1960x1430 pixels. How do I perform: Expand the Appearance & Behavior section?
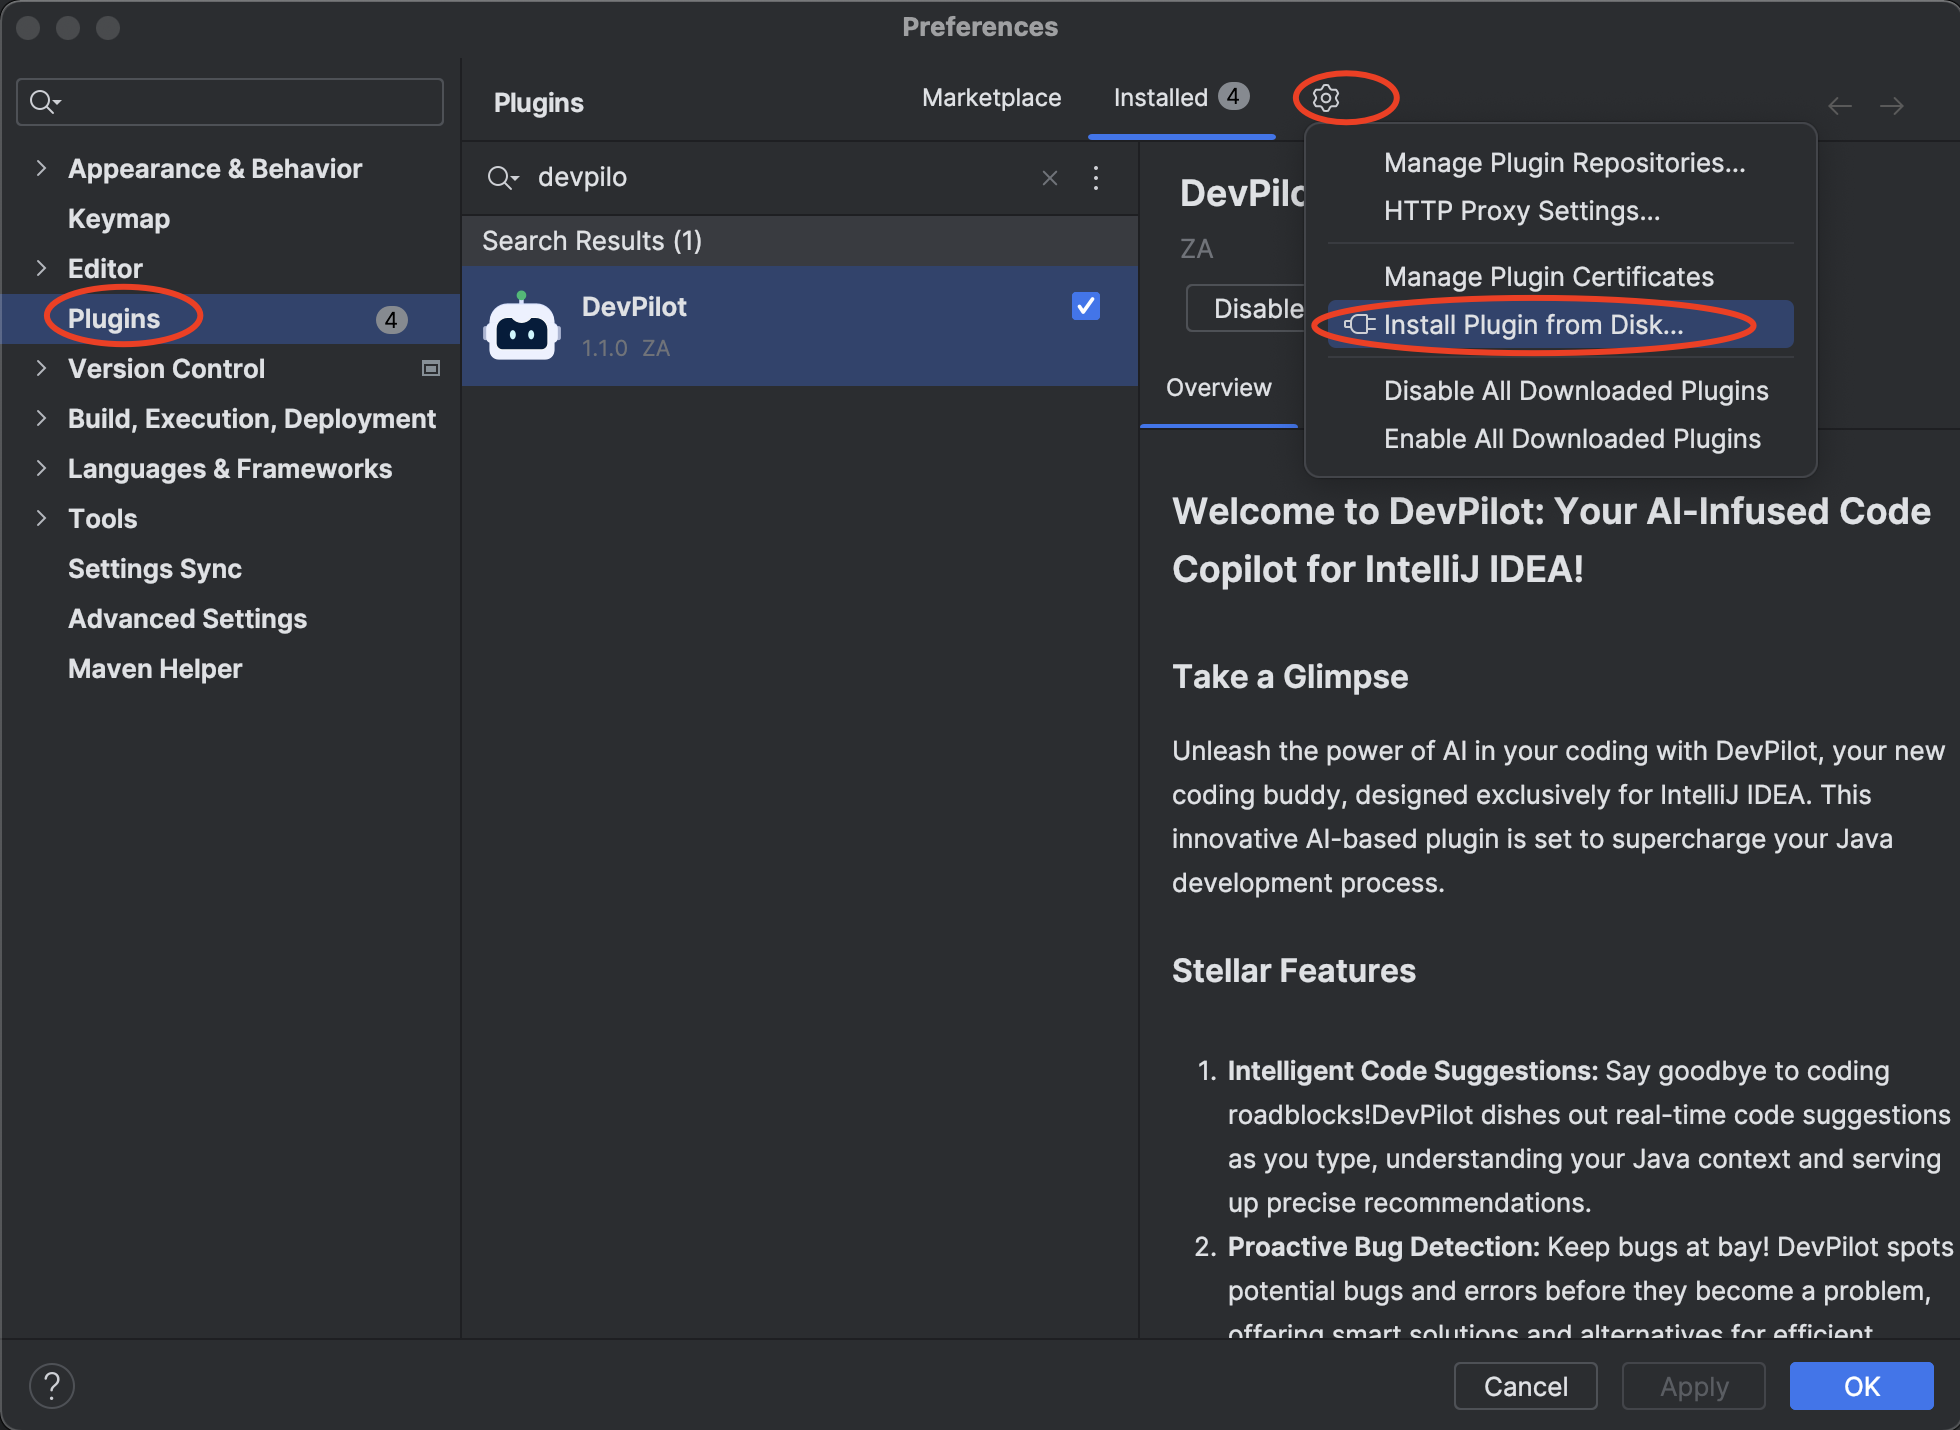point(41,169)
